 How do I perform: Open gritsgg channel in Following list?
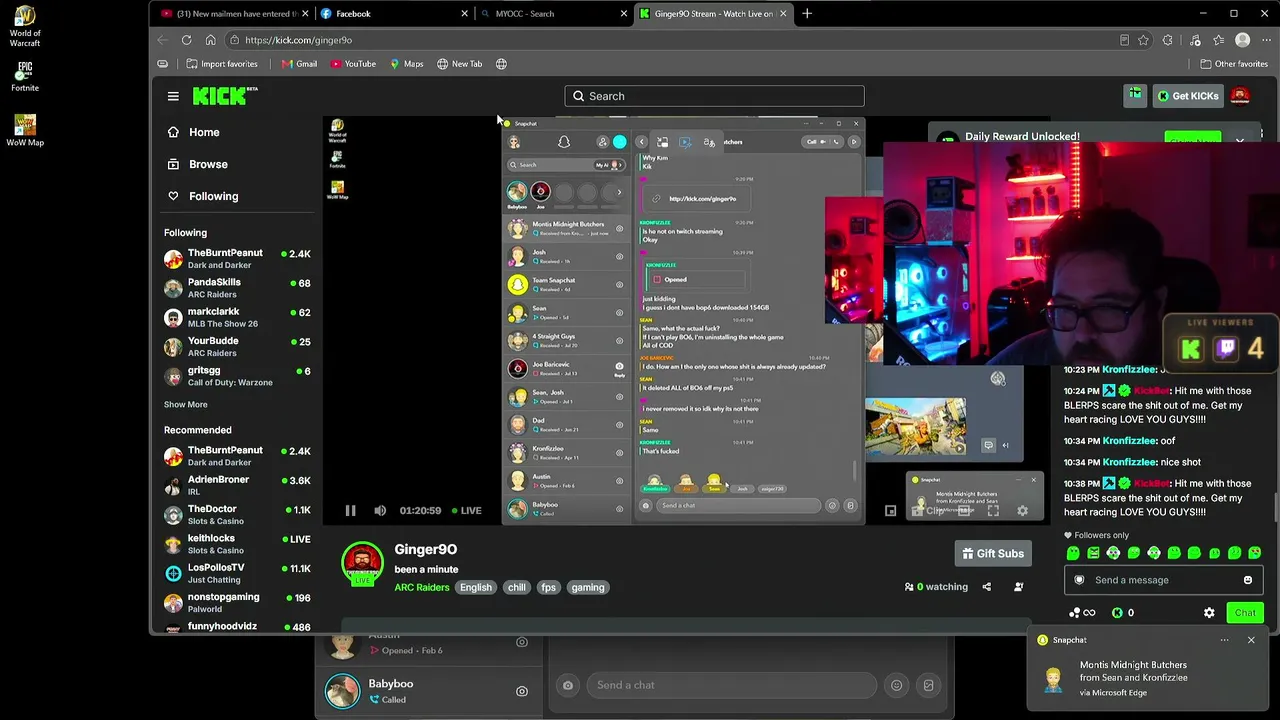click(238, 377)
